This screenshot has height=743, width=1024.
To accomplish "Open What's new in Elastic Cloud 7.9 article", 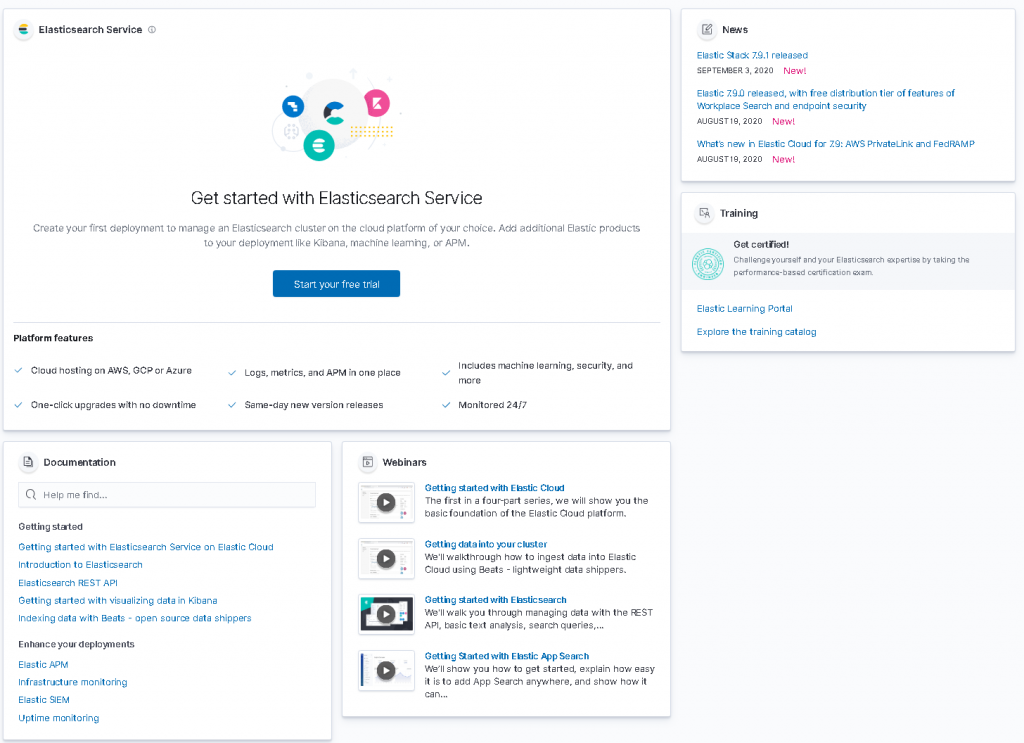I will tap(835, 144).
